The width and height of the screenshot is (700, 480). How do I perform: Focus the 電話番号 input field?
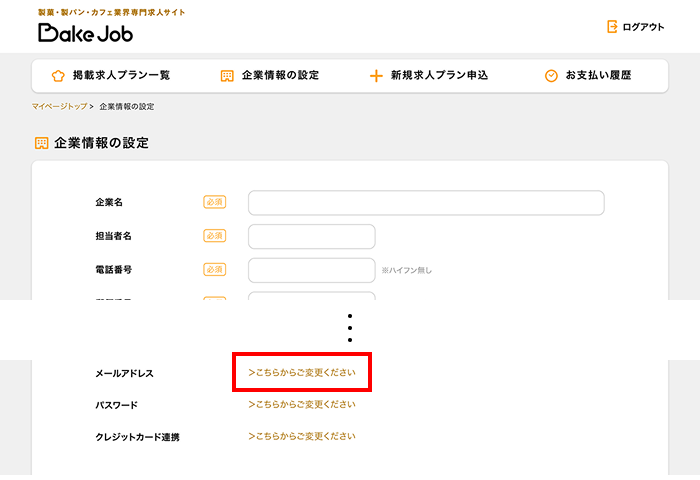[x=311, y=270]
